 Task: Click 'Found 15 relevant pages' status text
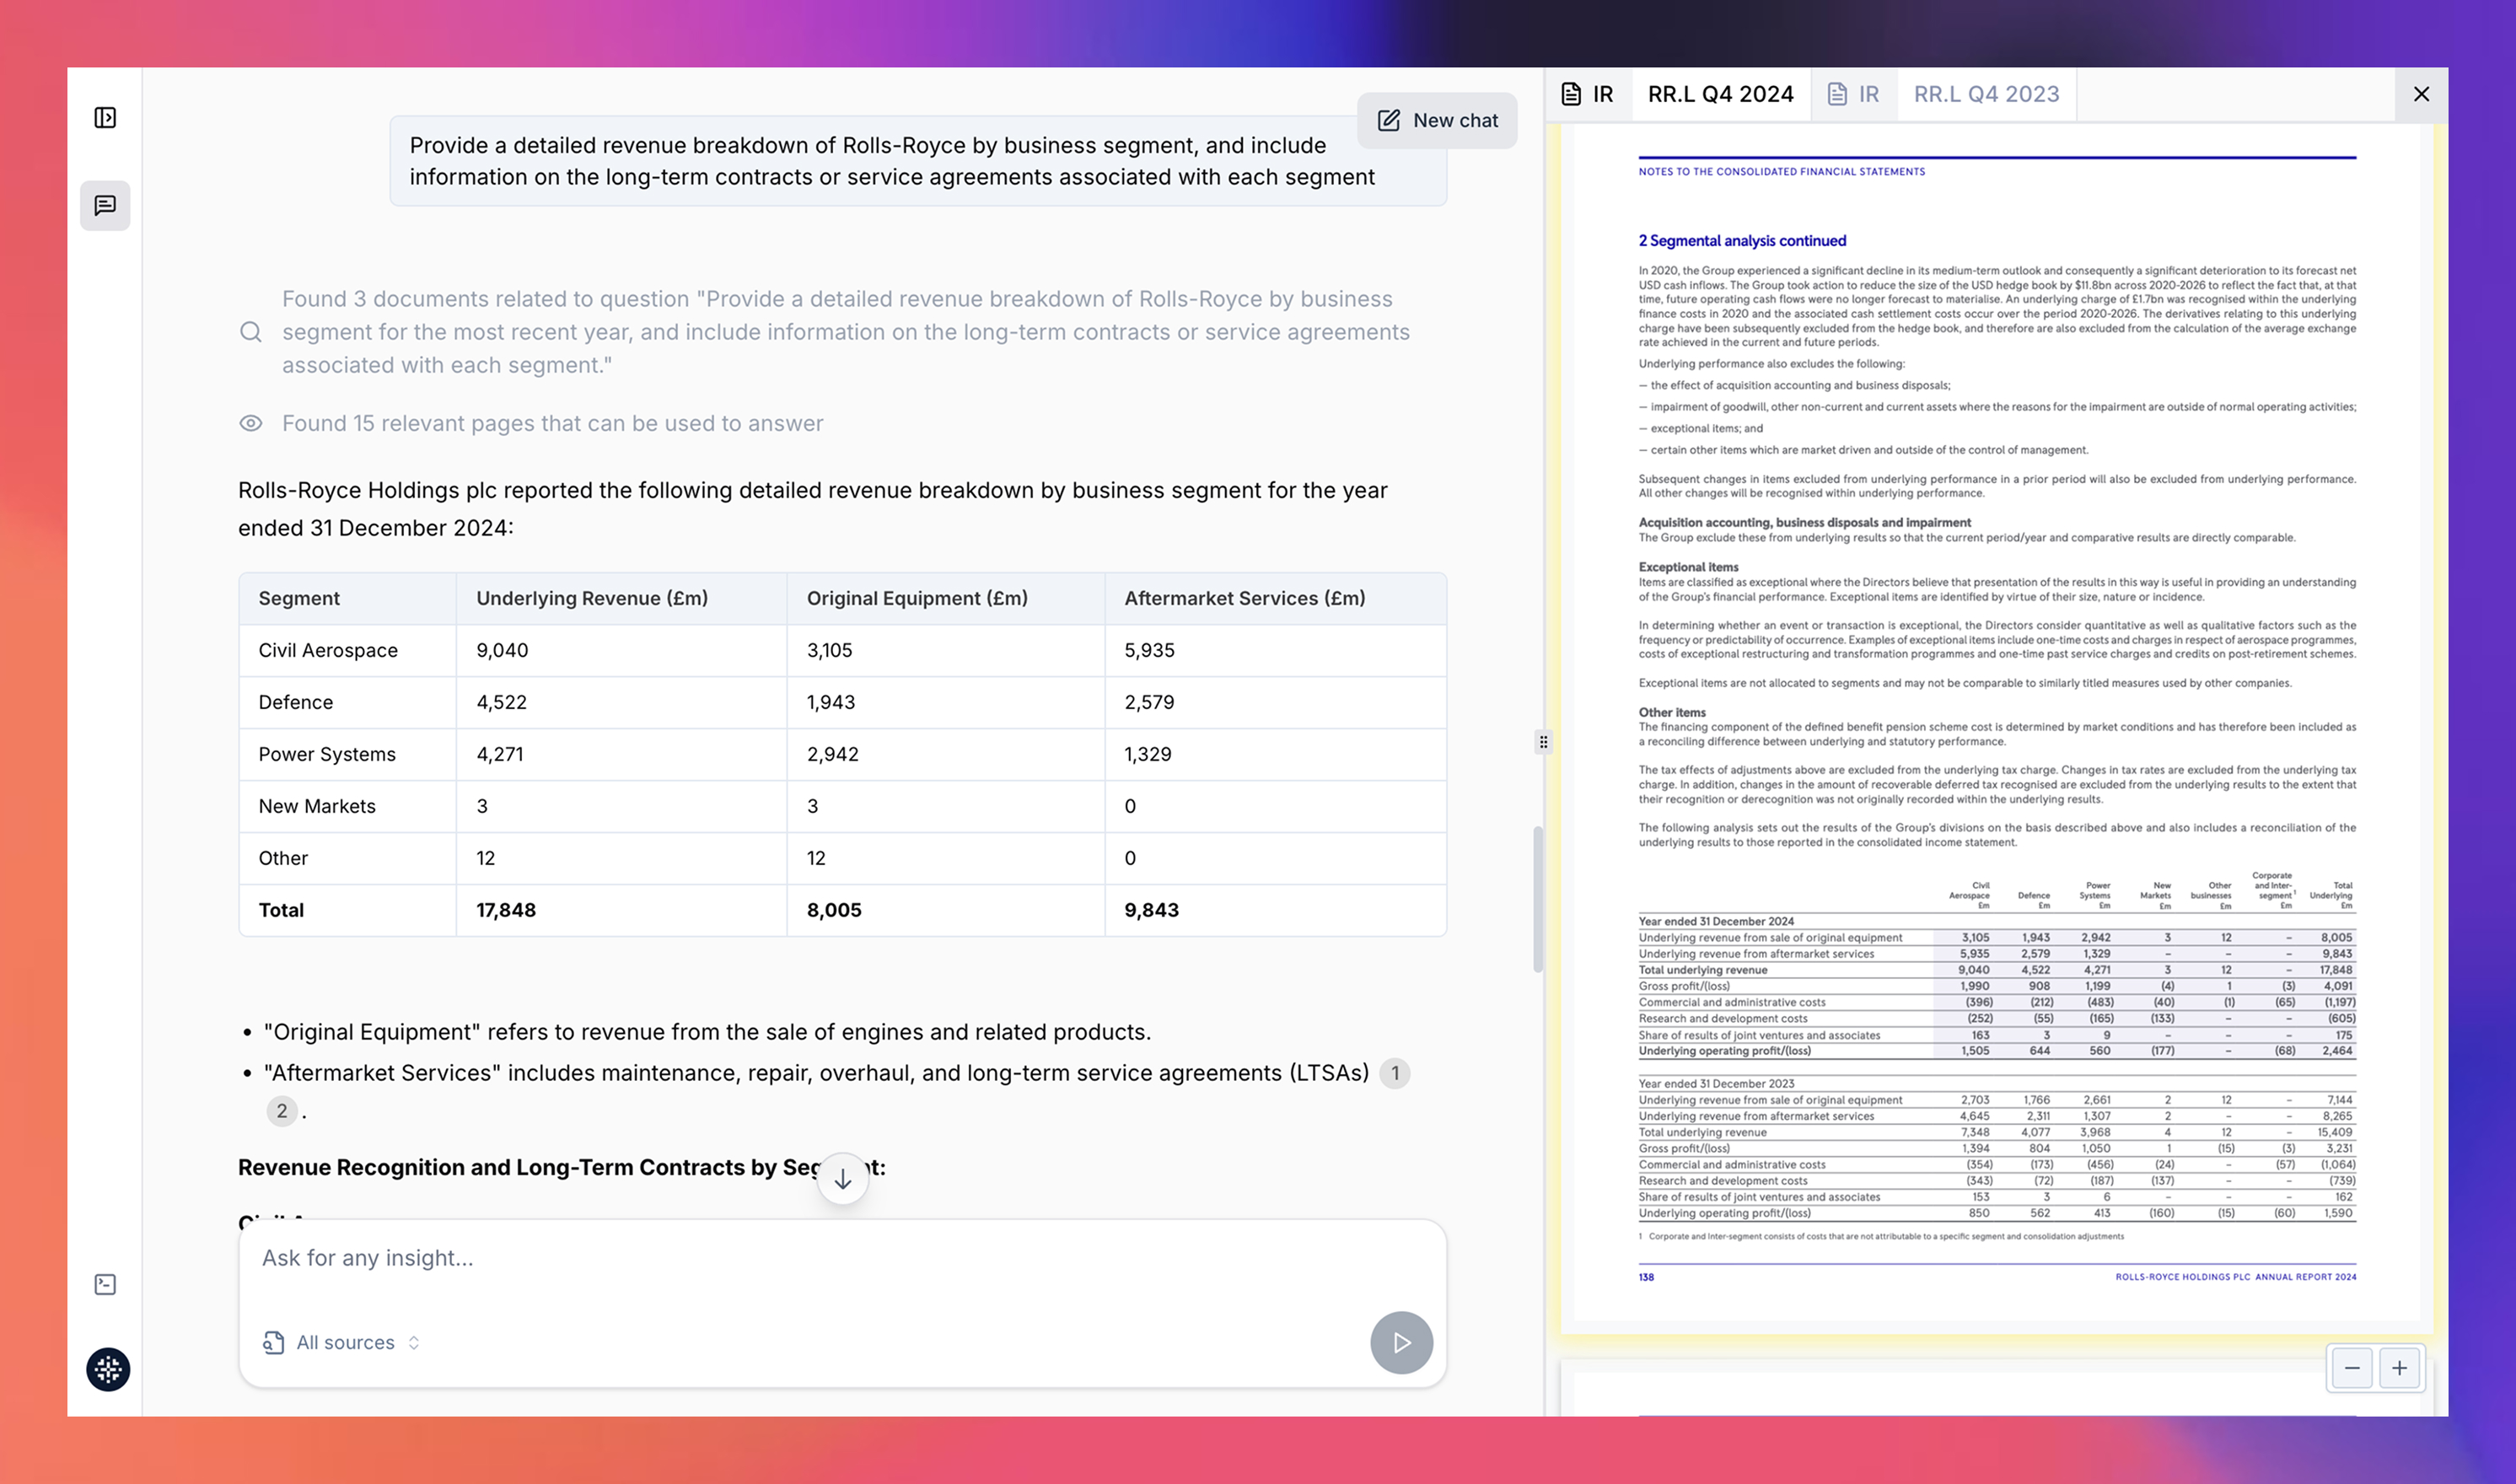[x=552, y=423]
